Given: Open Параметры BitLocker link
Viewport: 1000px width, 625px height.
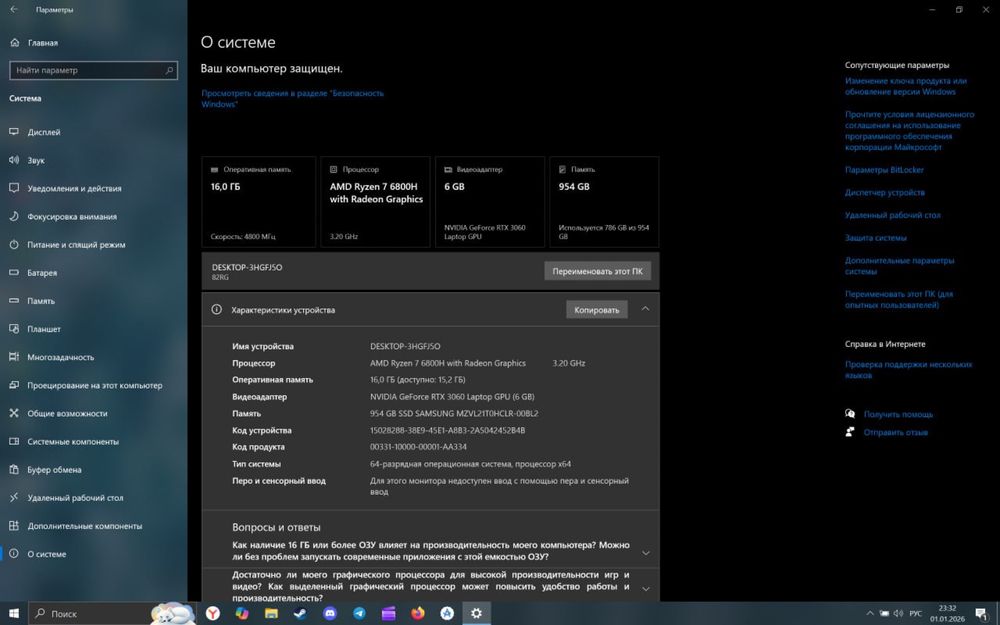Looking at the screenshot, I should (884, 170).
